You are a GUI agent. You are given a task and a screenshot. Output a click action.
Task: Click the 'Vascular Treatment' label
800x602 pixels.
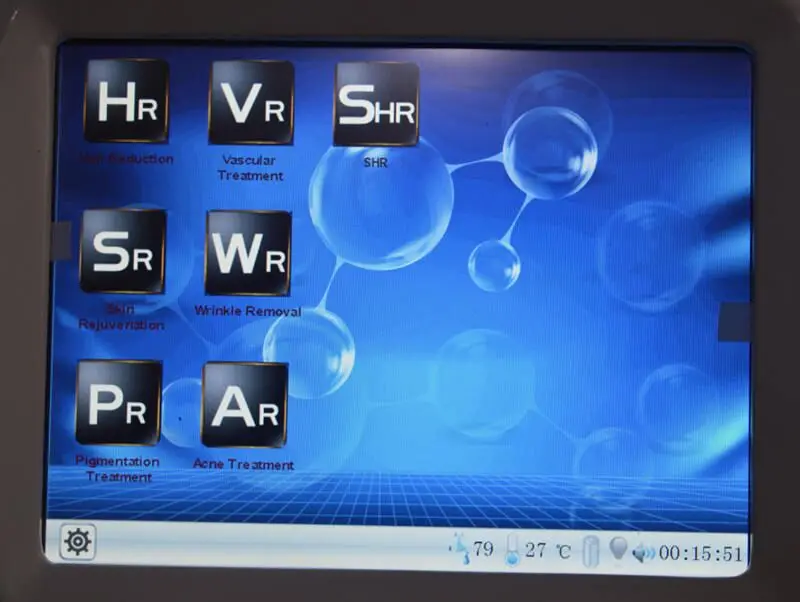pos(250,168)
